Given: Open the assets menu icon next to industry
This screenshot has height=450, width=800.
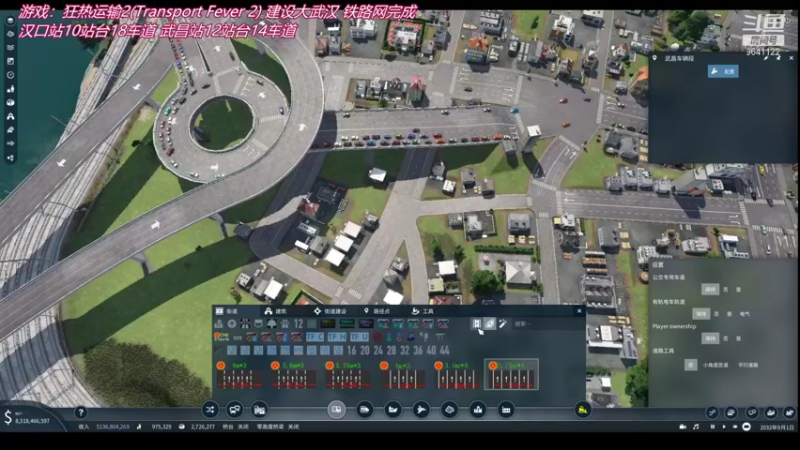Looking at the screenshot, I should (506, 410).
